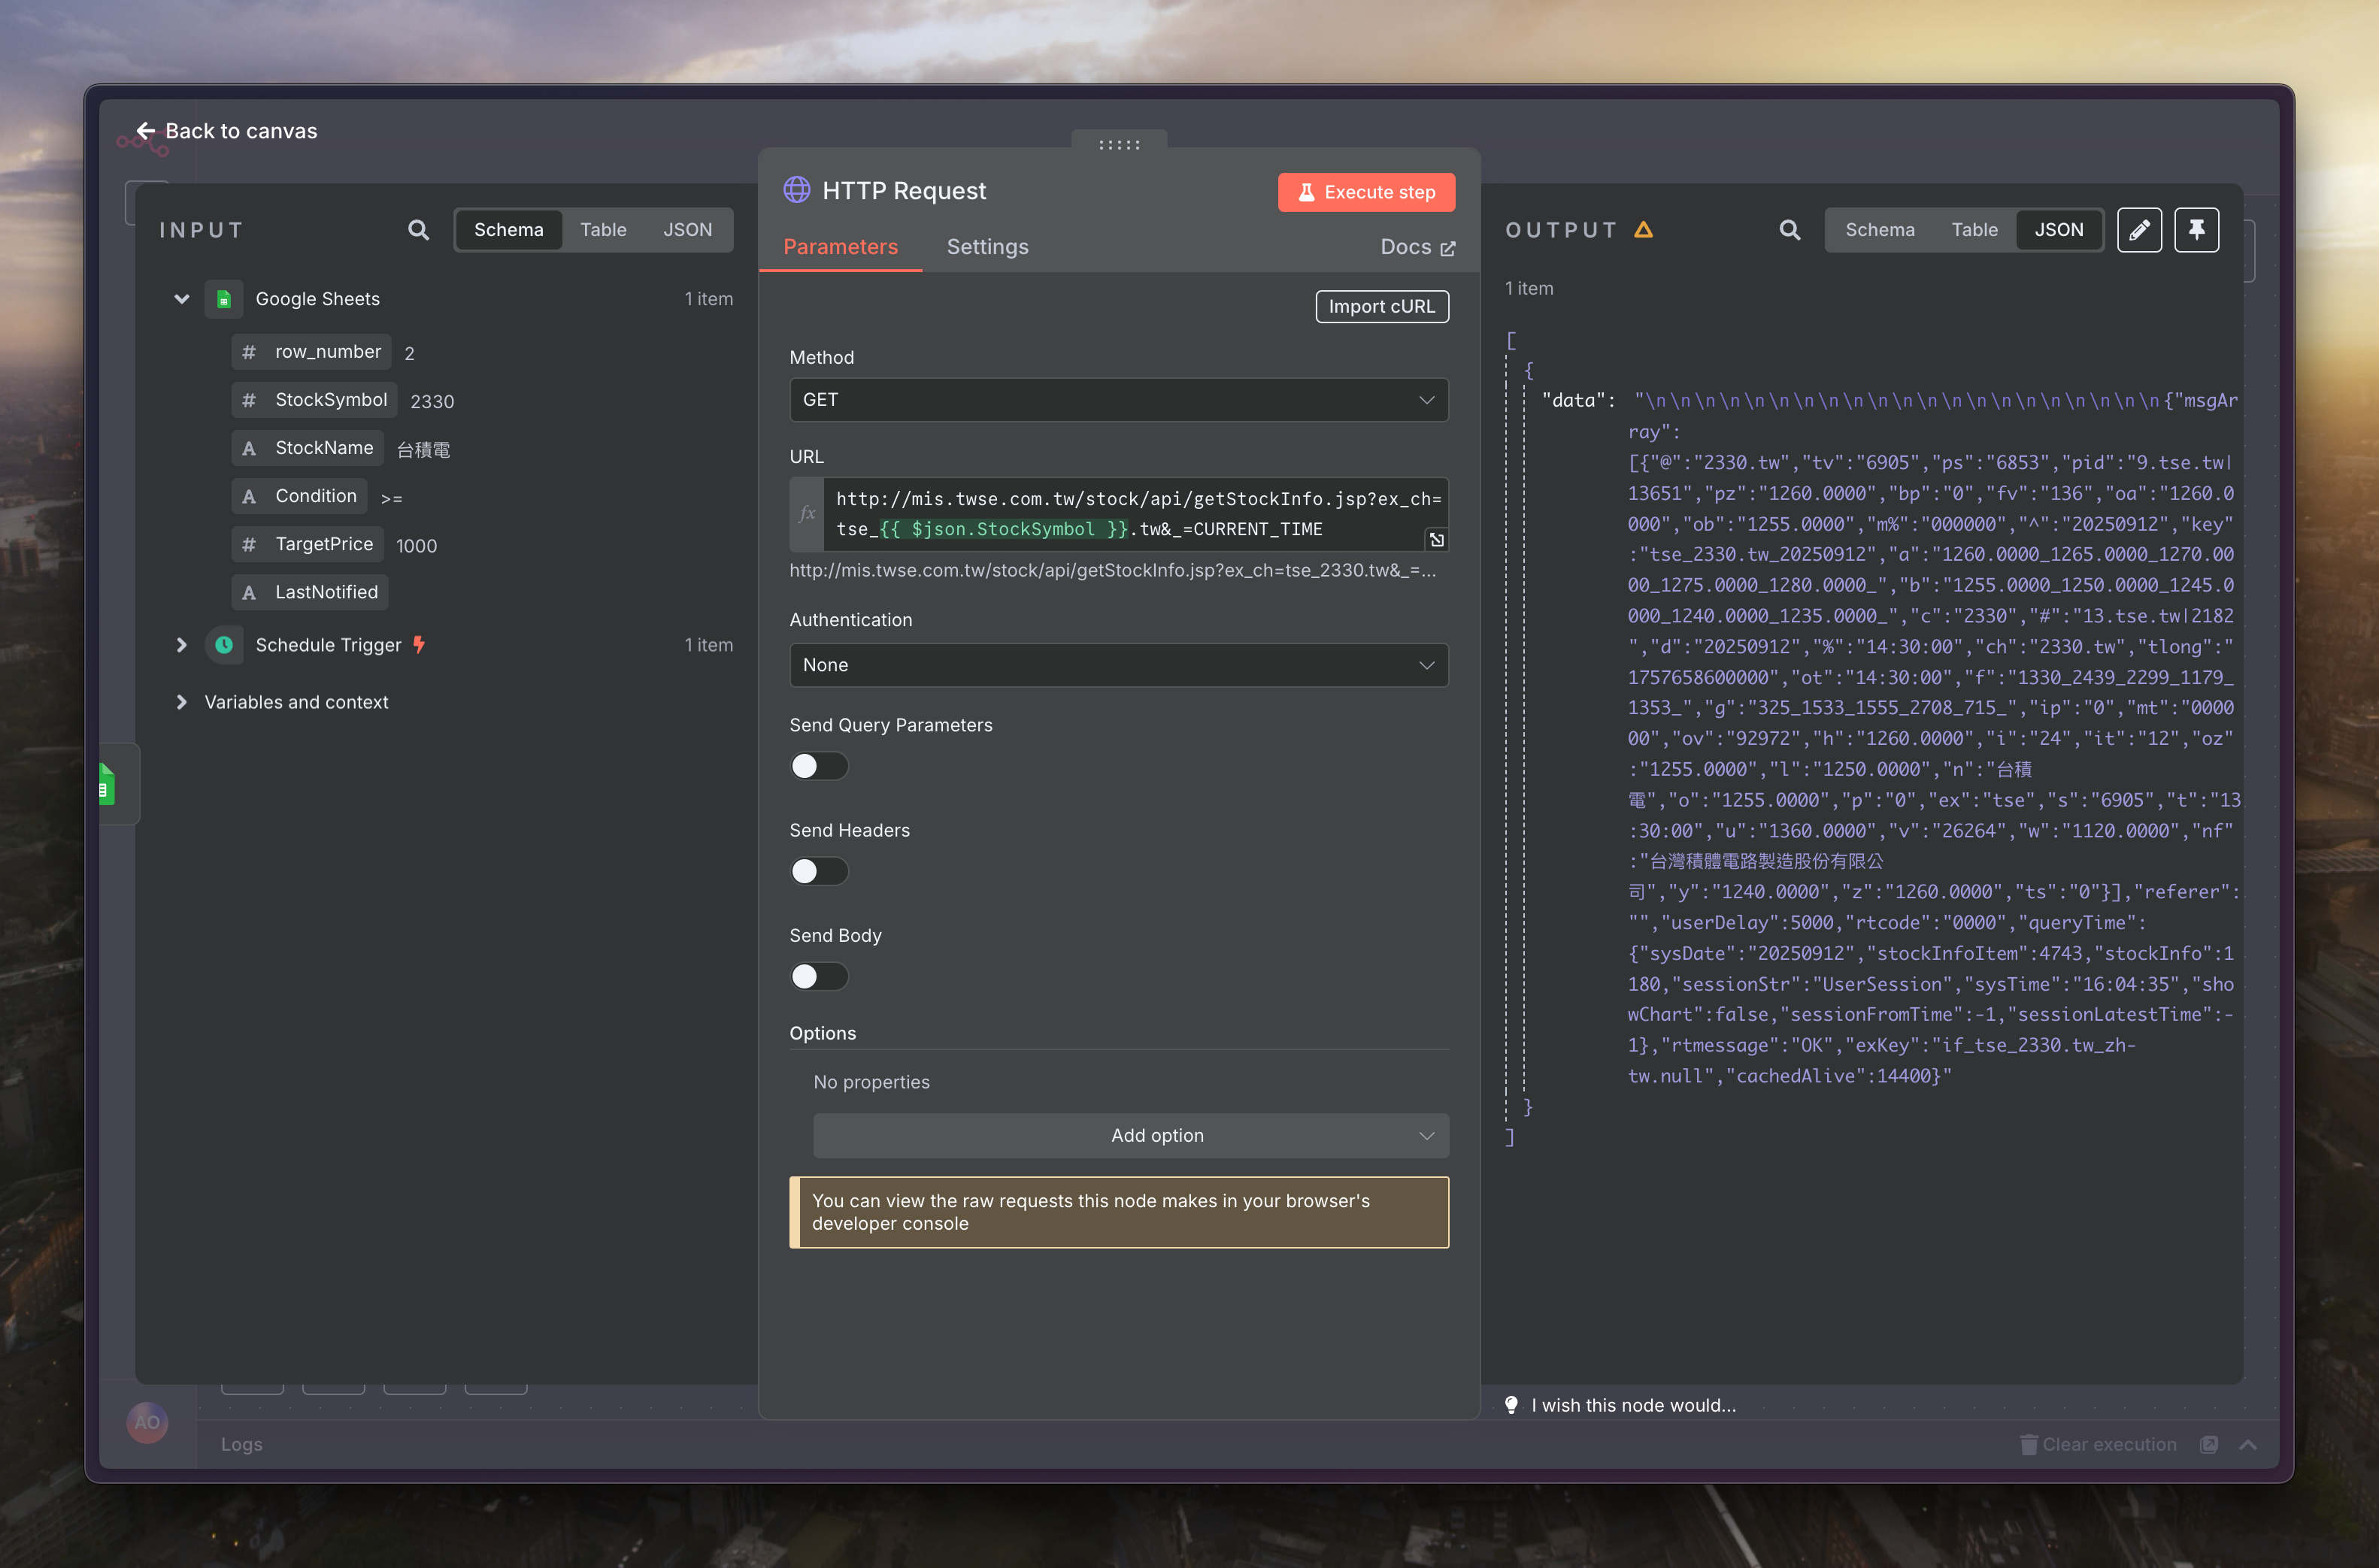This screenshot has width=2379, height=1568.
Task: Click the lightbulb feedback icon
Action: (1511, 1405)
